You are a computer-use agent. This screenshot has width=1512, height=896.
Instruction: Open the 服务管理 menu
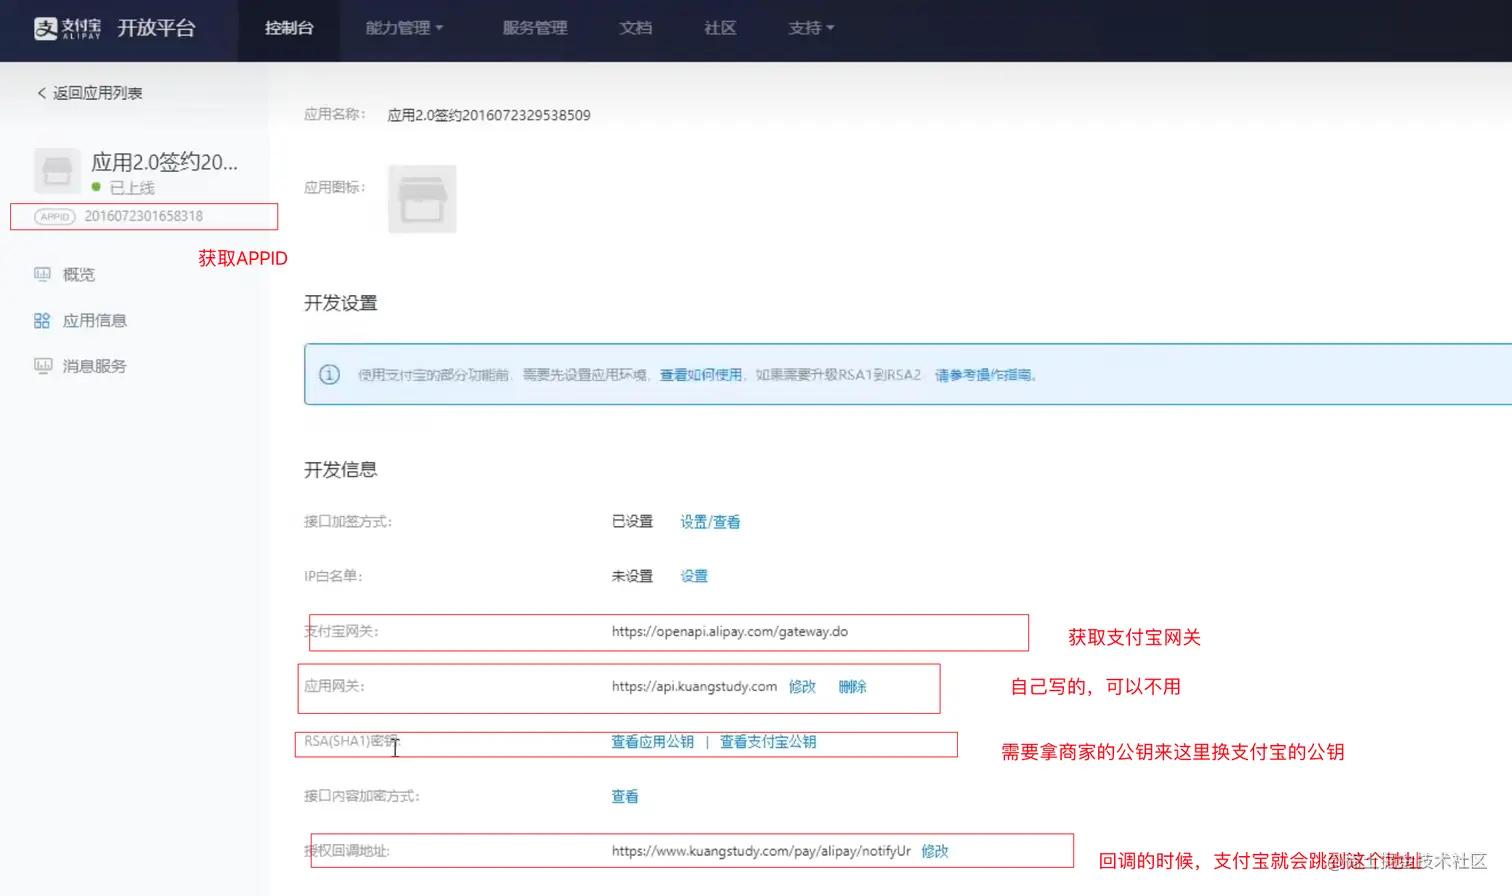535,28
